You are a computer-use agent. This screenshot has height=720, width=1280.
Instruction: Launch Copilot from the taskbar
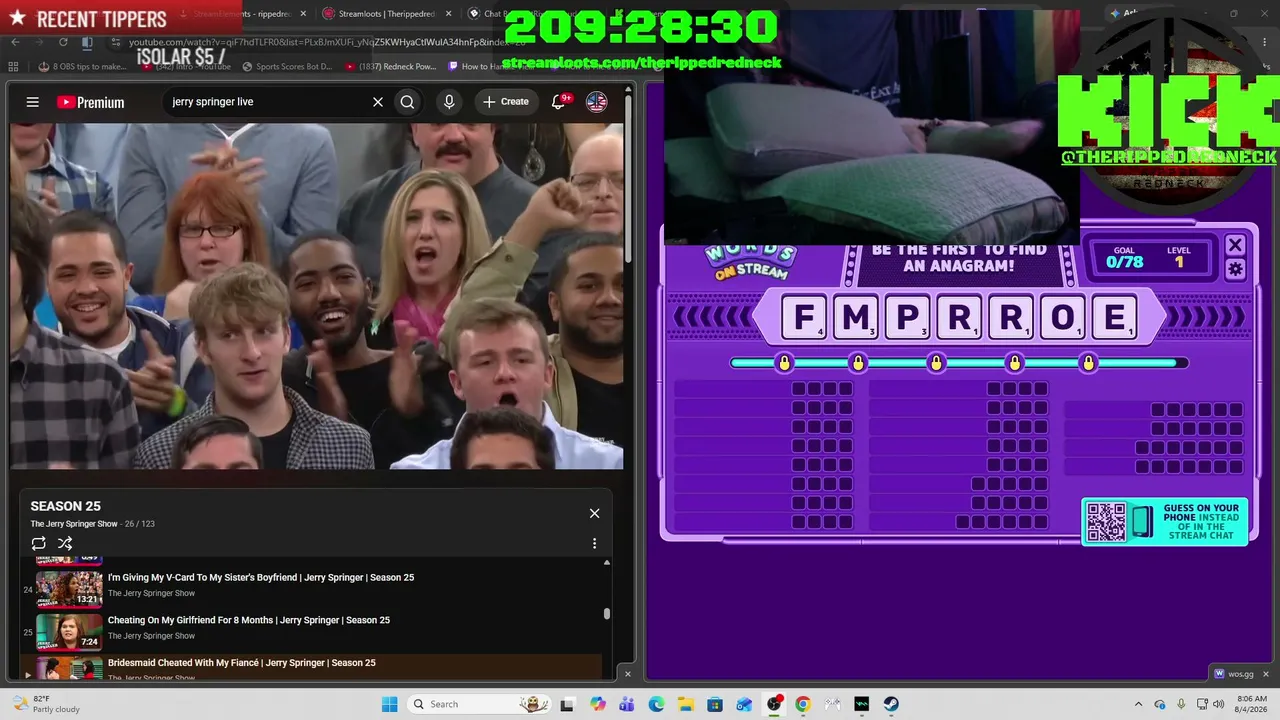coord(598,704)
